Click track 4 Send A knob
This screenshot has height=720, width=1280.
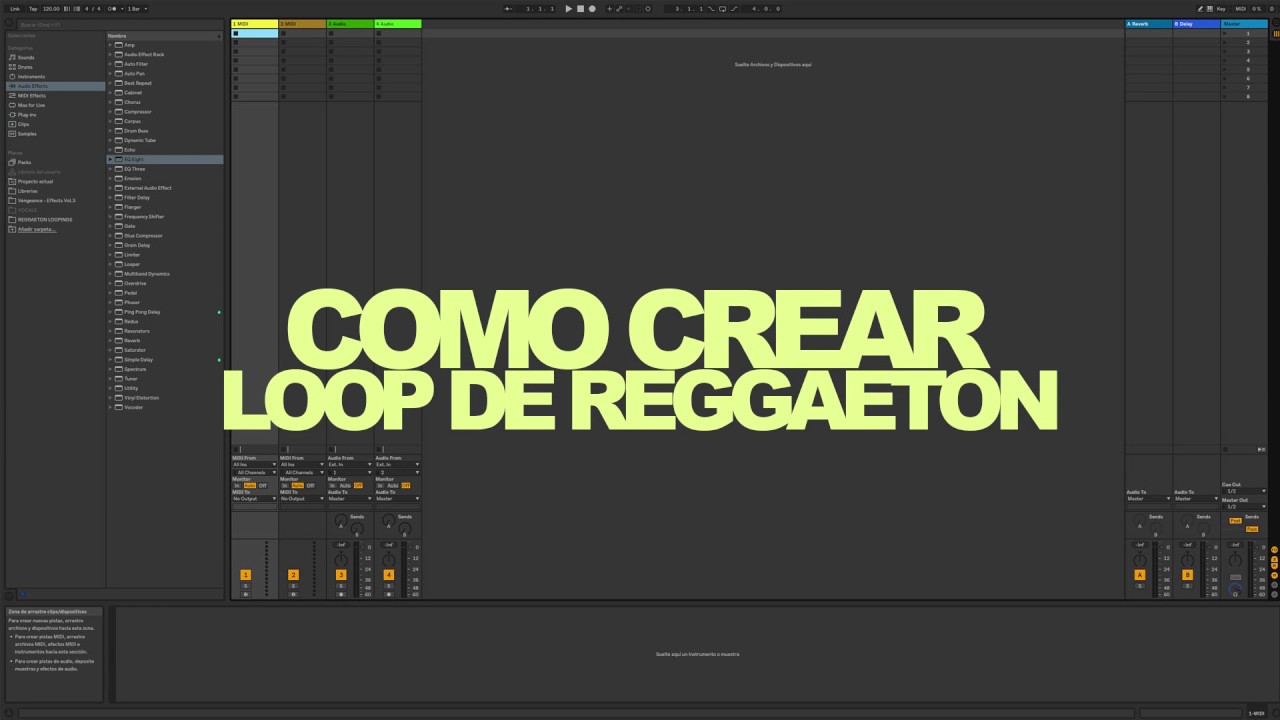pos(388,521)
